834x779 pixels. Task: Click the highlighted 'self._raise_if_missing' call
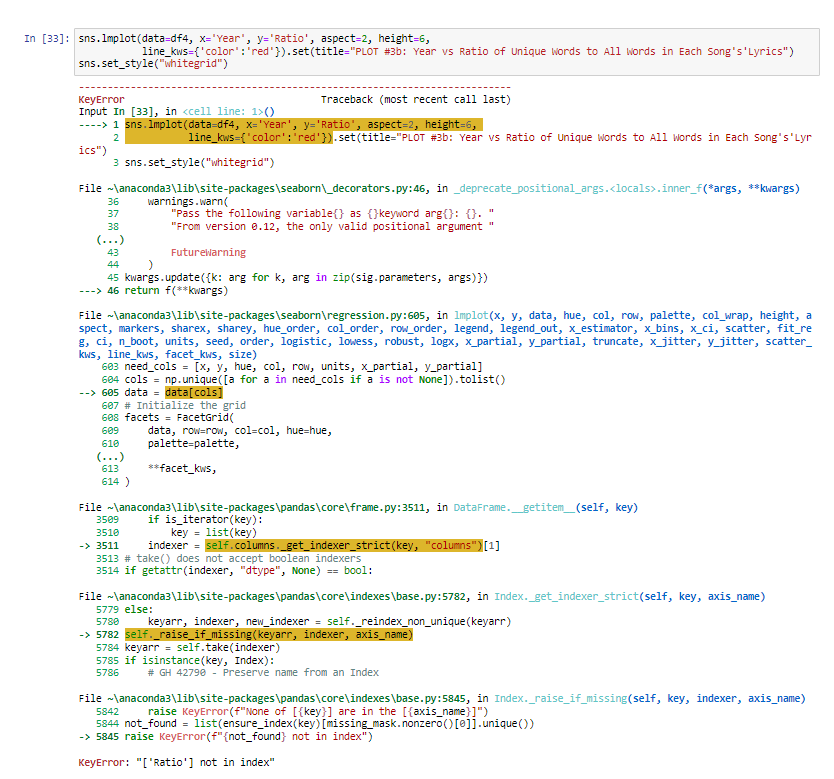269,635
